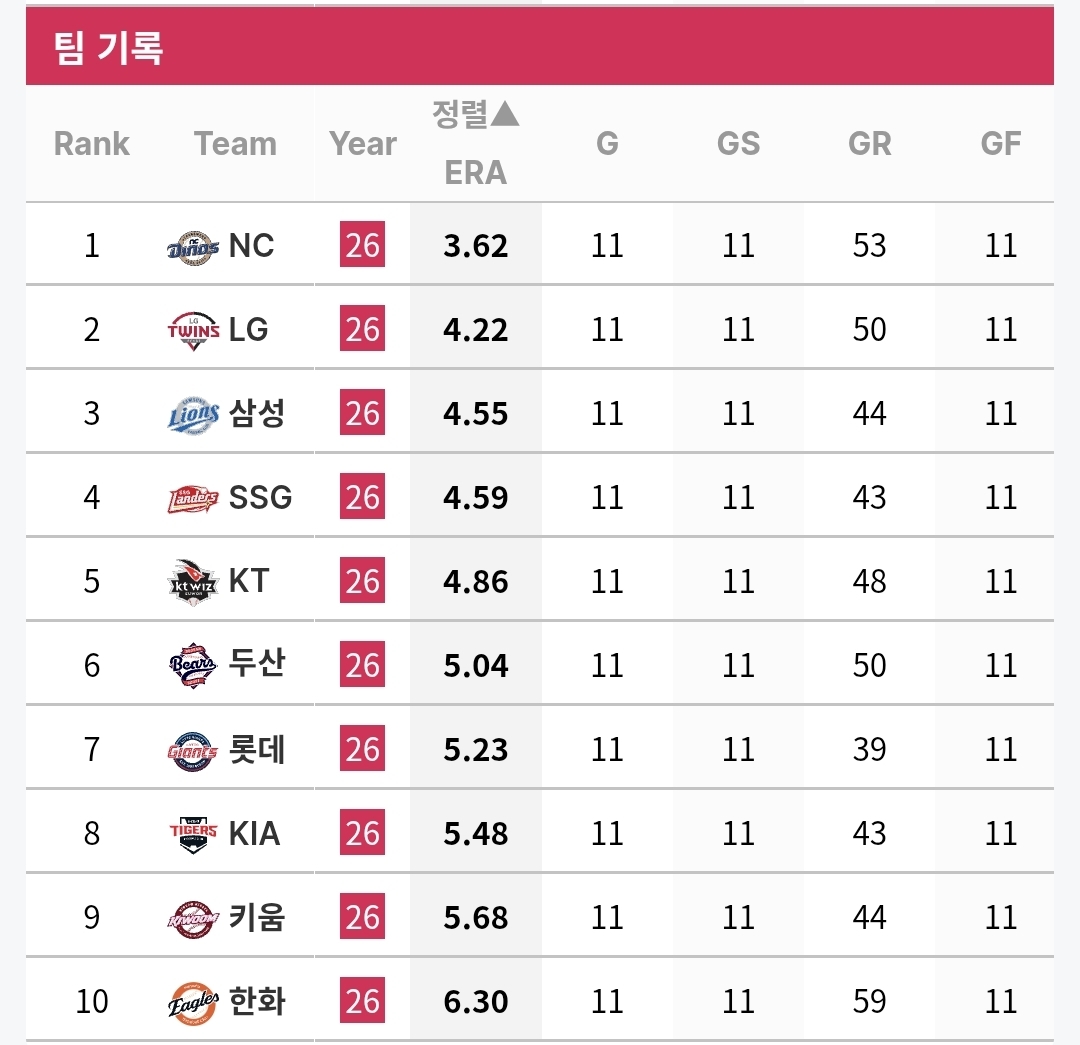Sort table by G column header

pos(607,144)
